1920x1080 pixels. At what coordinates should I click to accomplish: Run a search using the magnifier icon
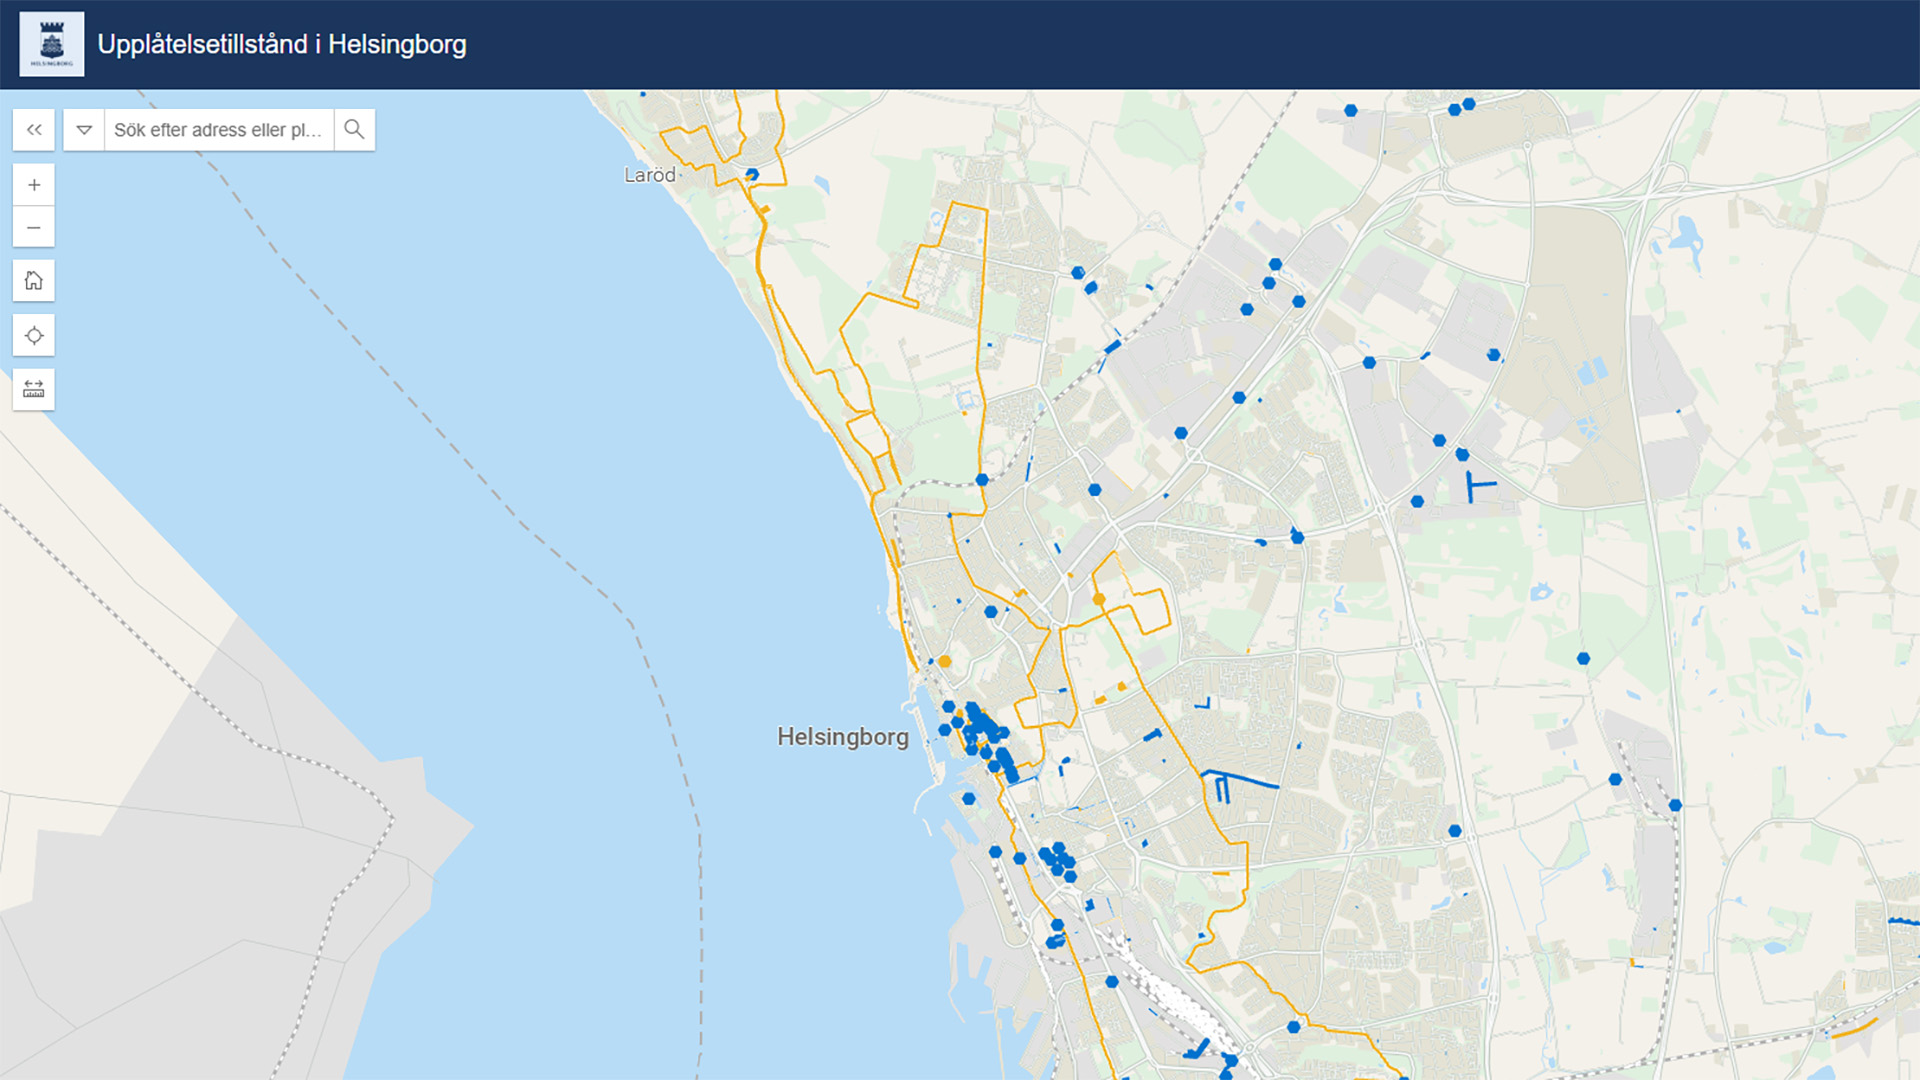pyautogui.click(x=354, y=129)
